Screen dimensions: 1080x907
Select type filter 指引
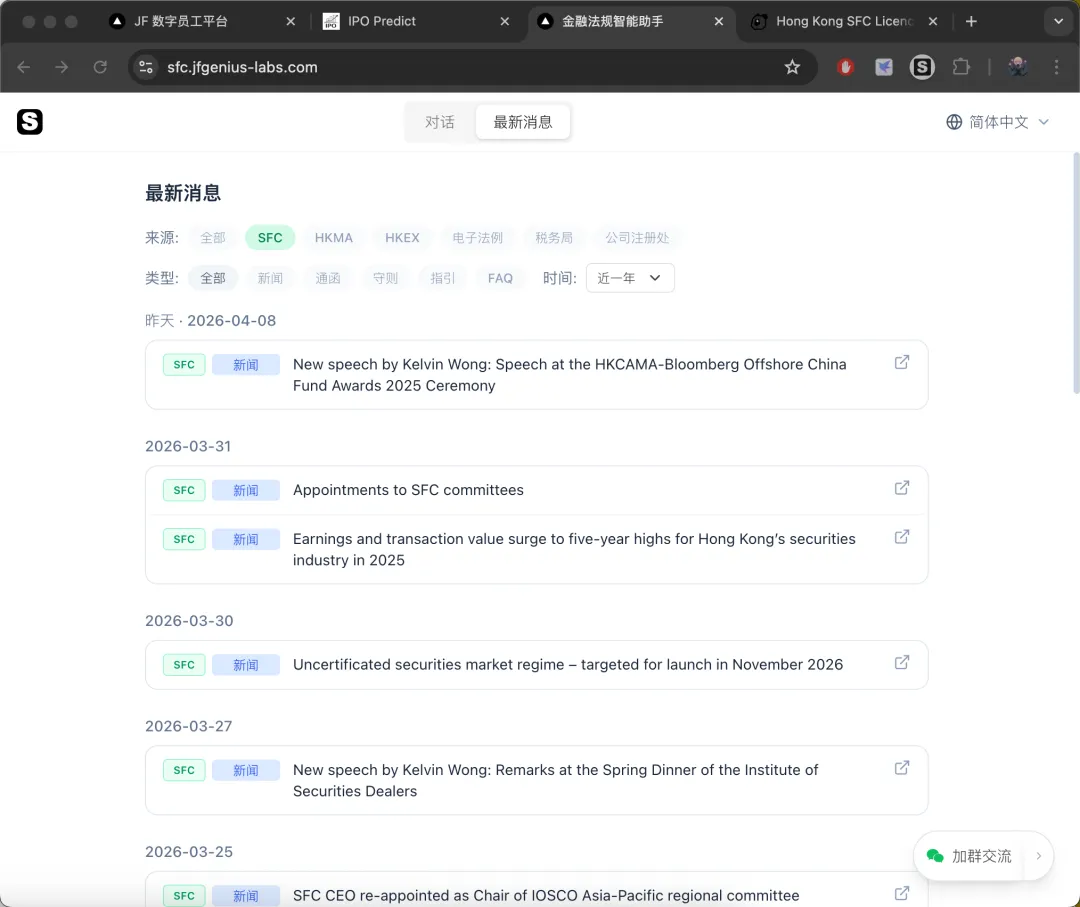click(x=443, y=278)
